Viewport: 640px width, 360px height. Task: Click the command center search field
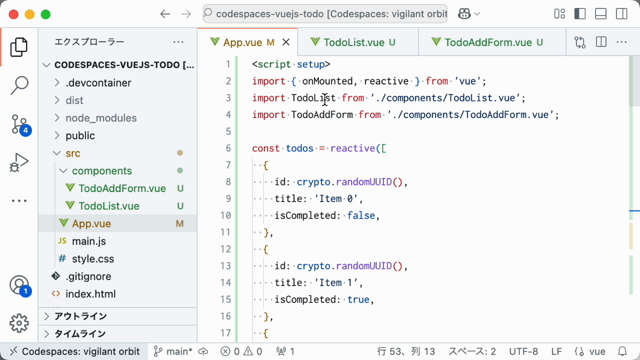coord(325,14)
